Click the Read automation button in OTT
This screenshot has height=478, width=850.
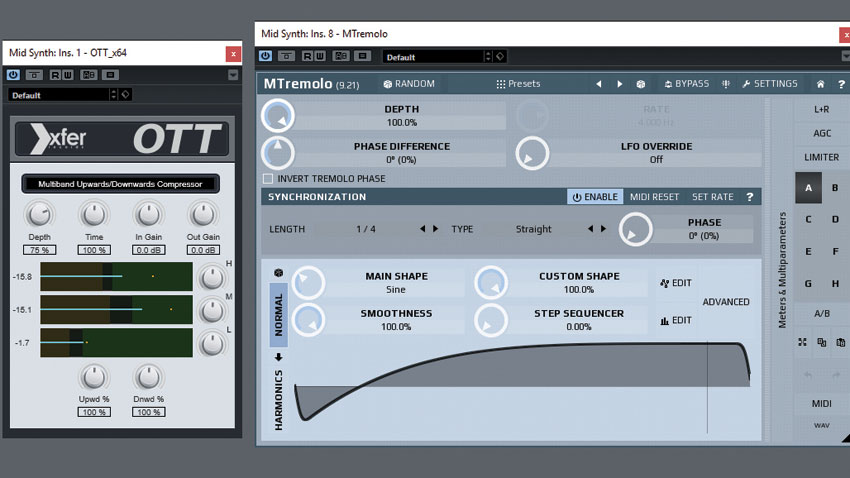pyautogui.click(x=55, y=75)
